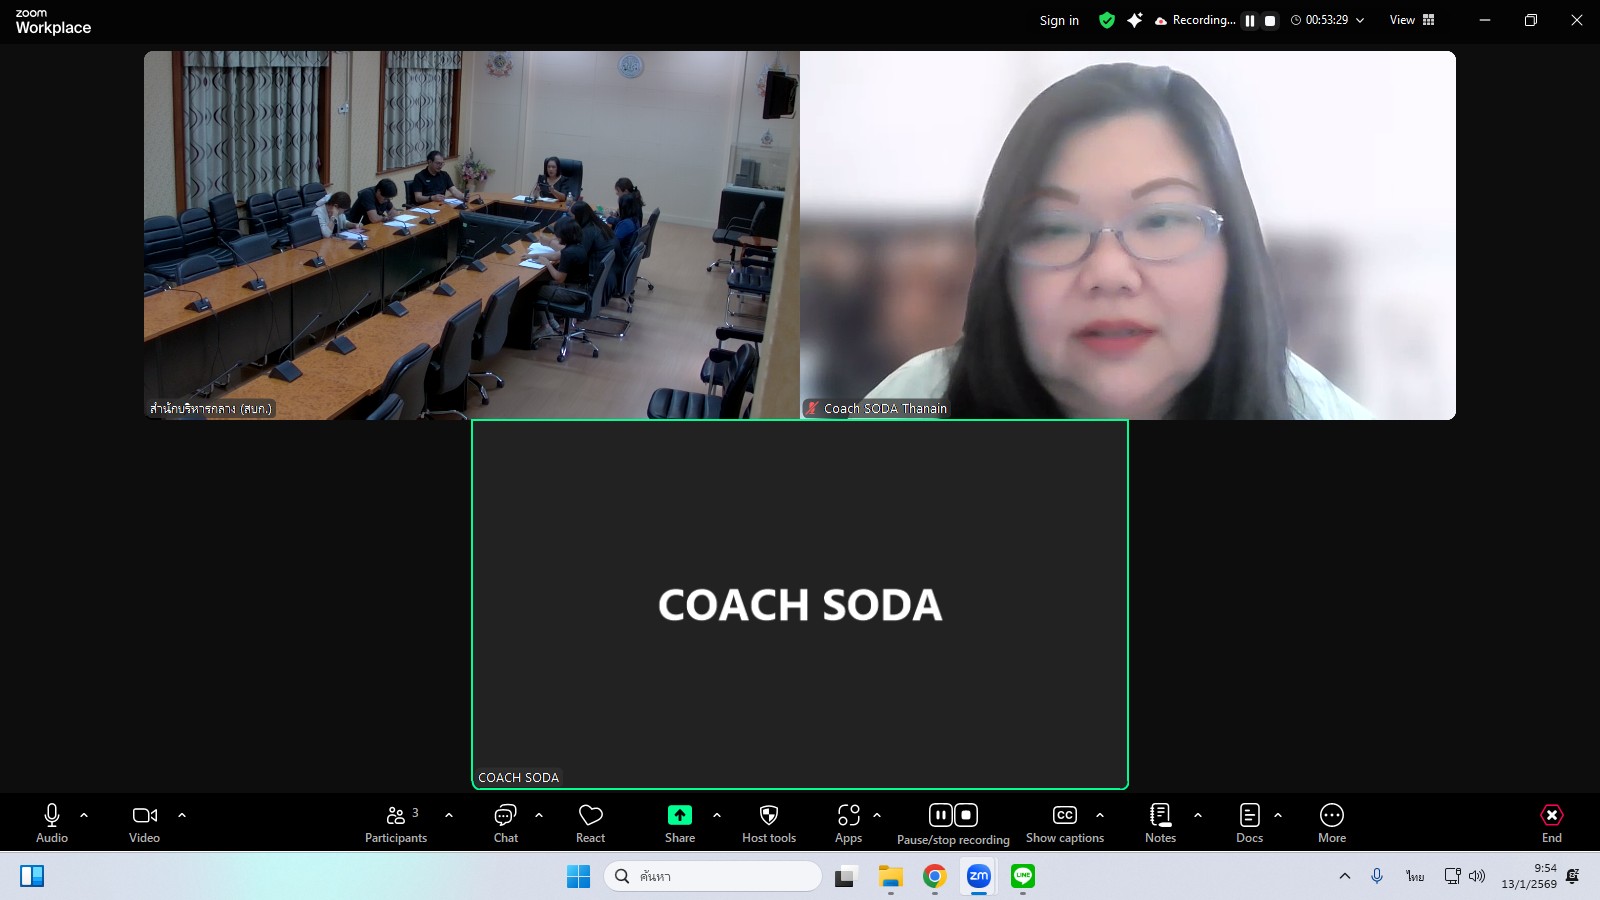Toggle the camera Video button
This screenshot has height=900, width=1600.
click(x=145, y=823)
